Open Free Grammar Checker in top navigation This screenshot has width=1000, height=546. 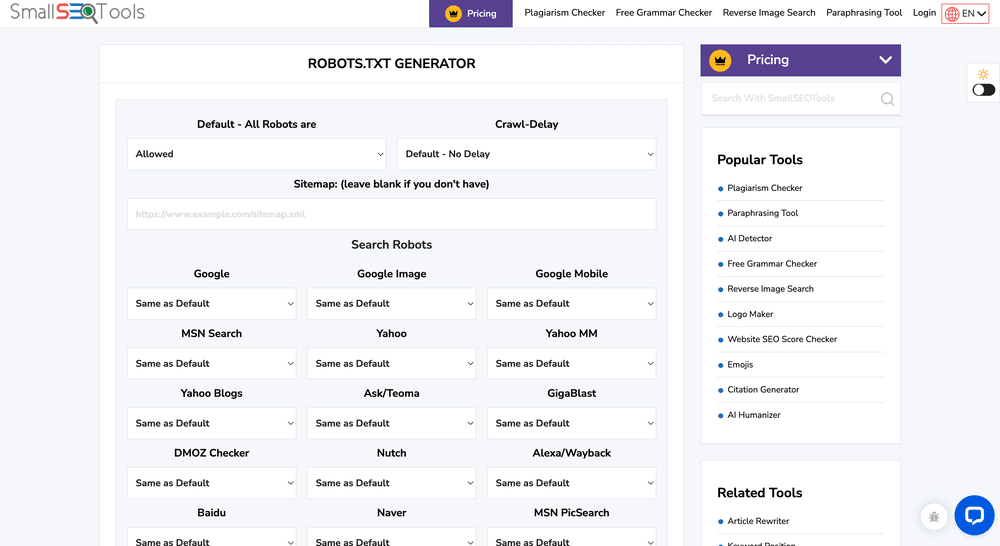coord(664,13)
